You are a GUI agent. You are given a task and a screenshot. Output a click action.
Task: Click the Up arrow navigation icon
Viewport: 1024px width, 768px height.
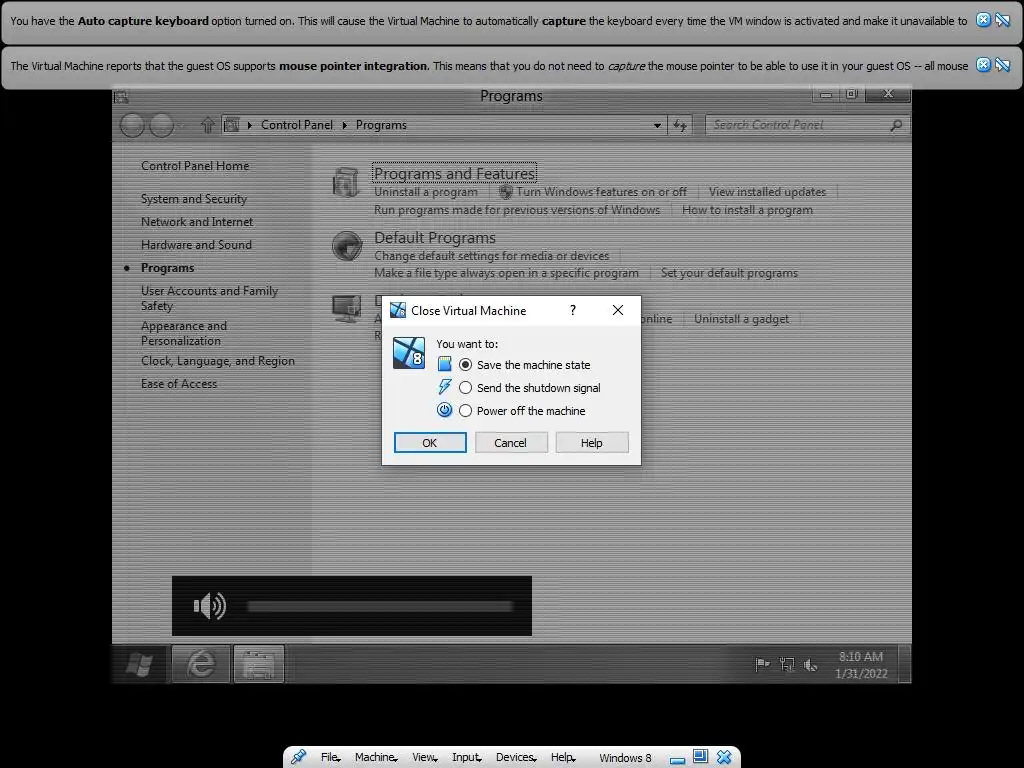pos(208,125)
